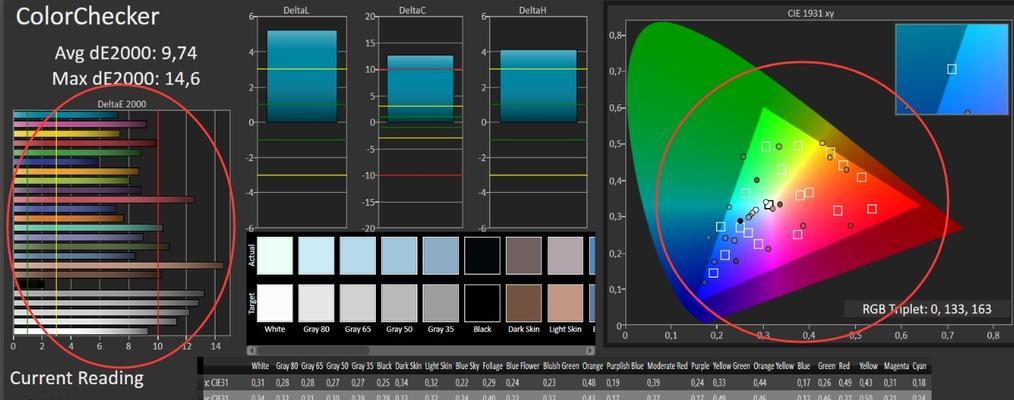
Task: Click the DeltaC bar chart
Action: pyautogui.click(x=420, y=121)
